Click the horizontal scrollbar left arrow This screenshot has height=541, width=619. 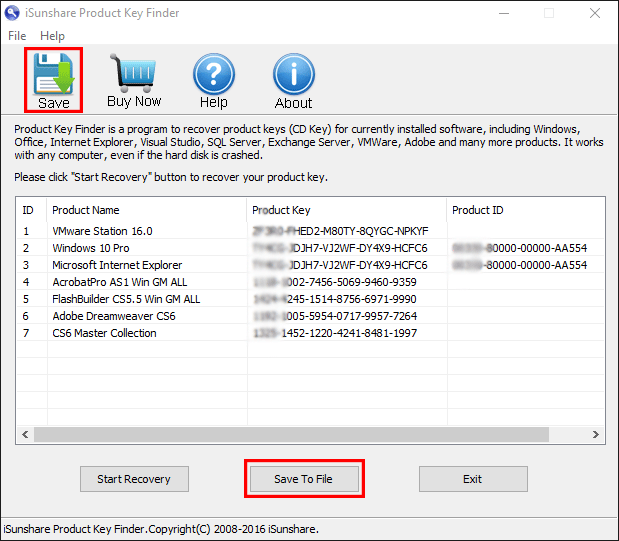[x=25, y=434]
